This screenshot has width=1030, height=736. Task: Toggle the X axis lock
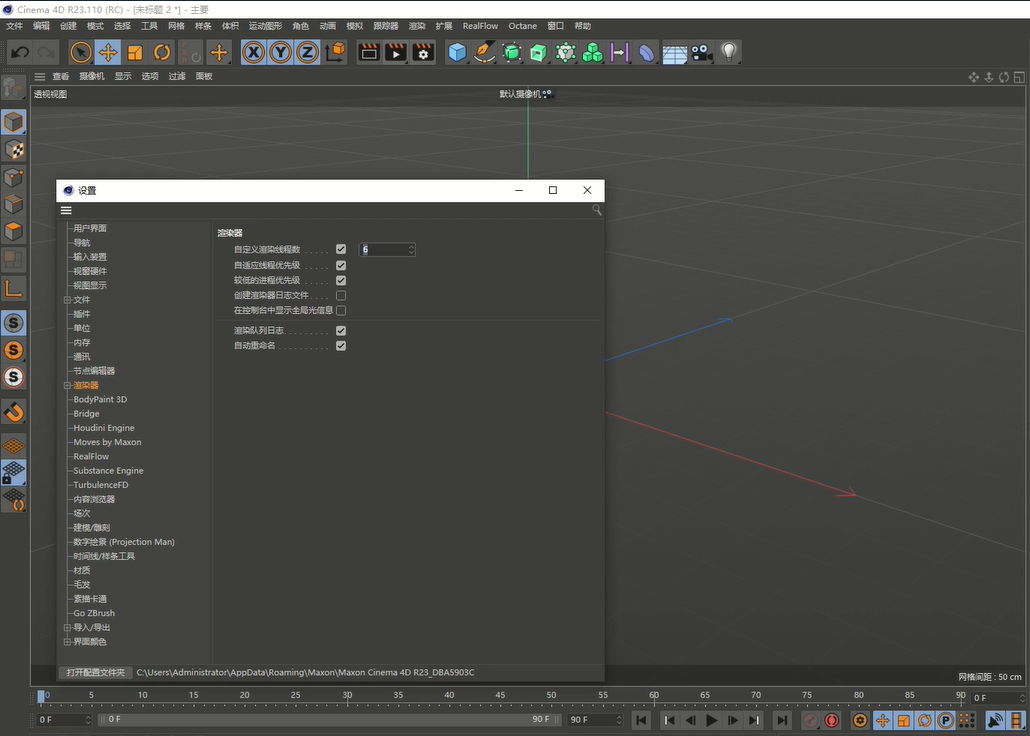[x=254, y=52]
